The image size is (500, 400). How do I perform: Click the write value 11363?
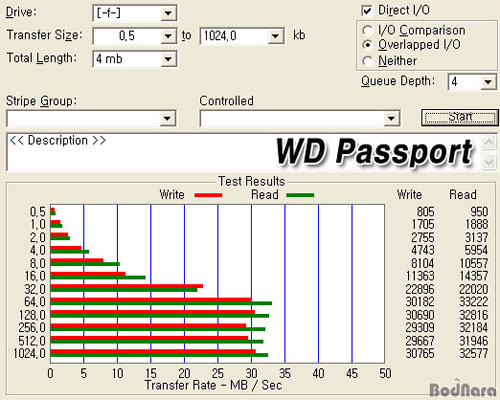420,276
